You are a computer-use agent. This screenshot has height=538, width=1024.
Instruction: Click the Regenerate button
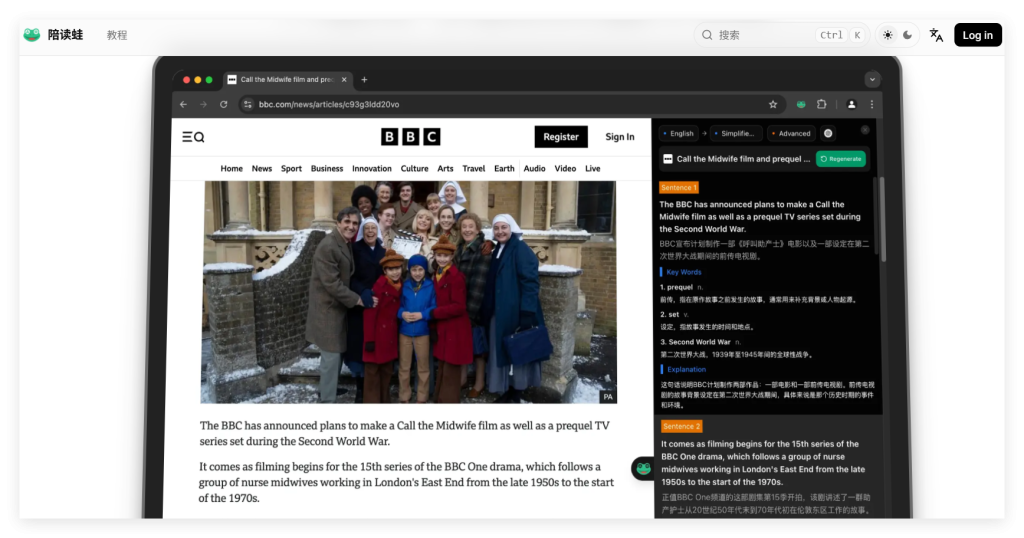pos(841,159)
